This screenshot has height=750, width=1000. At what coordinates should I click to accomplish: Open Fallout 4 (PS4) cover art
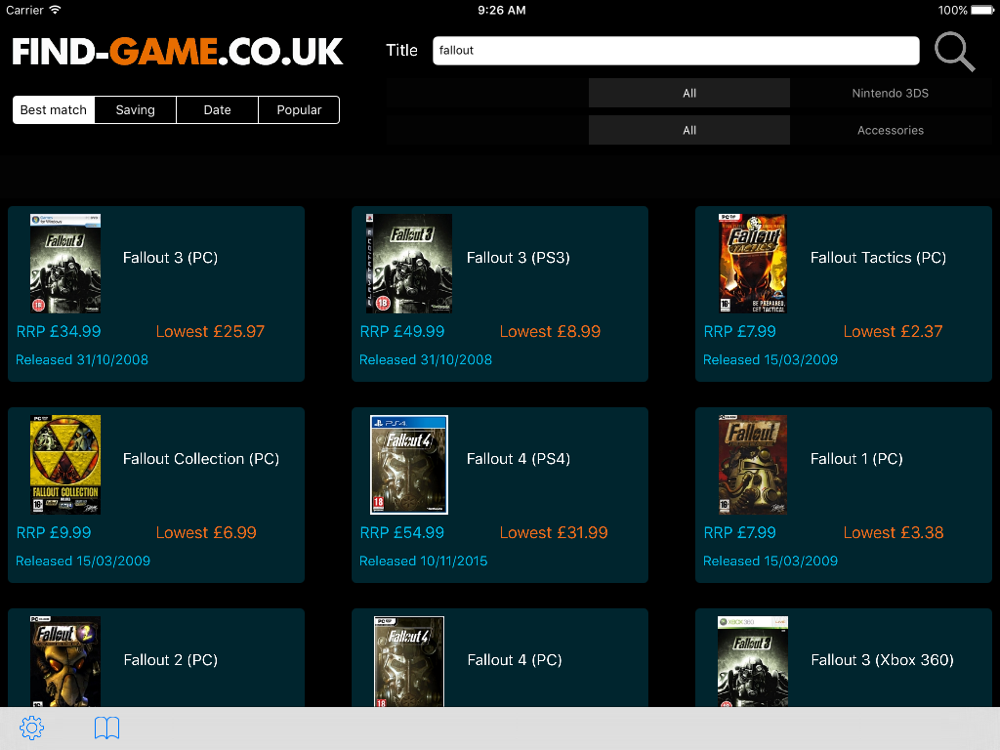coord(409,464)
